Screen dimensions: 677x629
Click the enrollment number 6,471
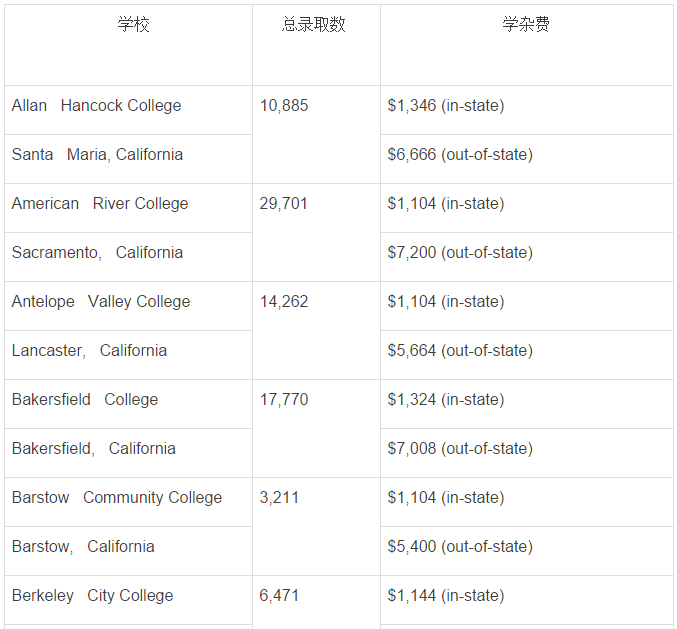(279, 595)
